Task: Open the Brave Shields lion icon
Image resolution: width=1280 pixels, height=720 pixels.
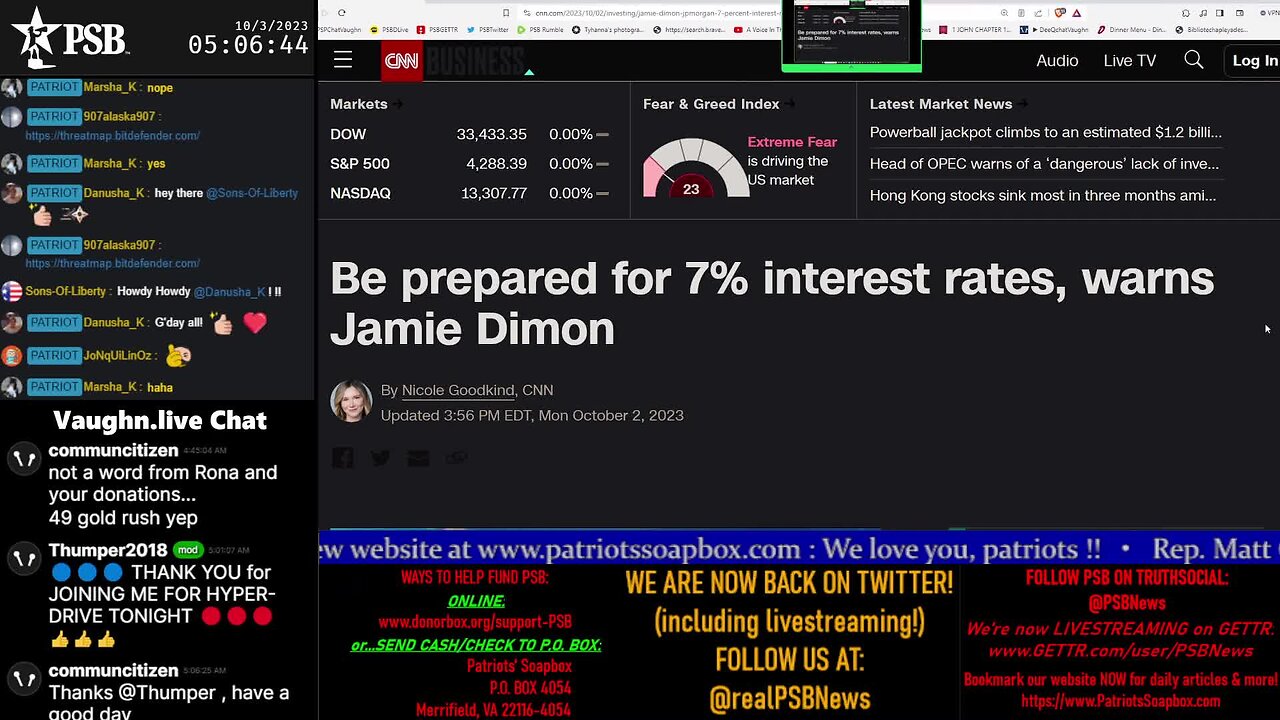Action: pyautogui.click(x=1060, y=13)
